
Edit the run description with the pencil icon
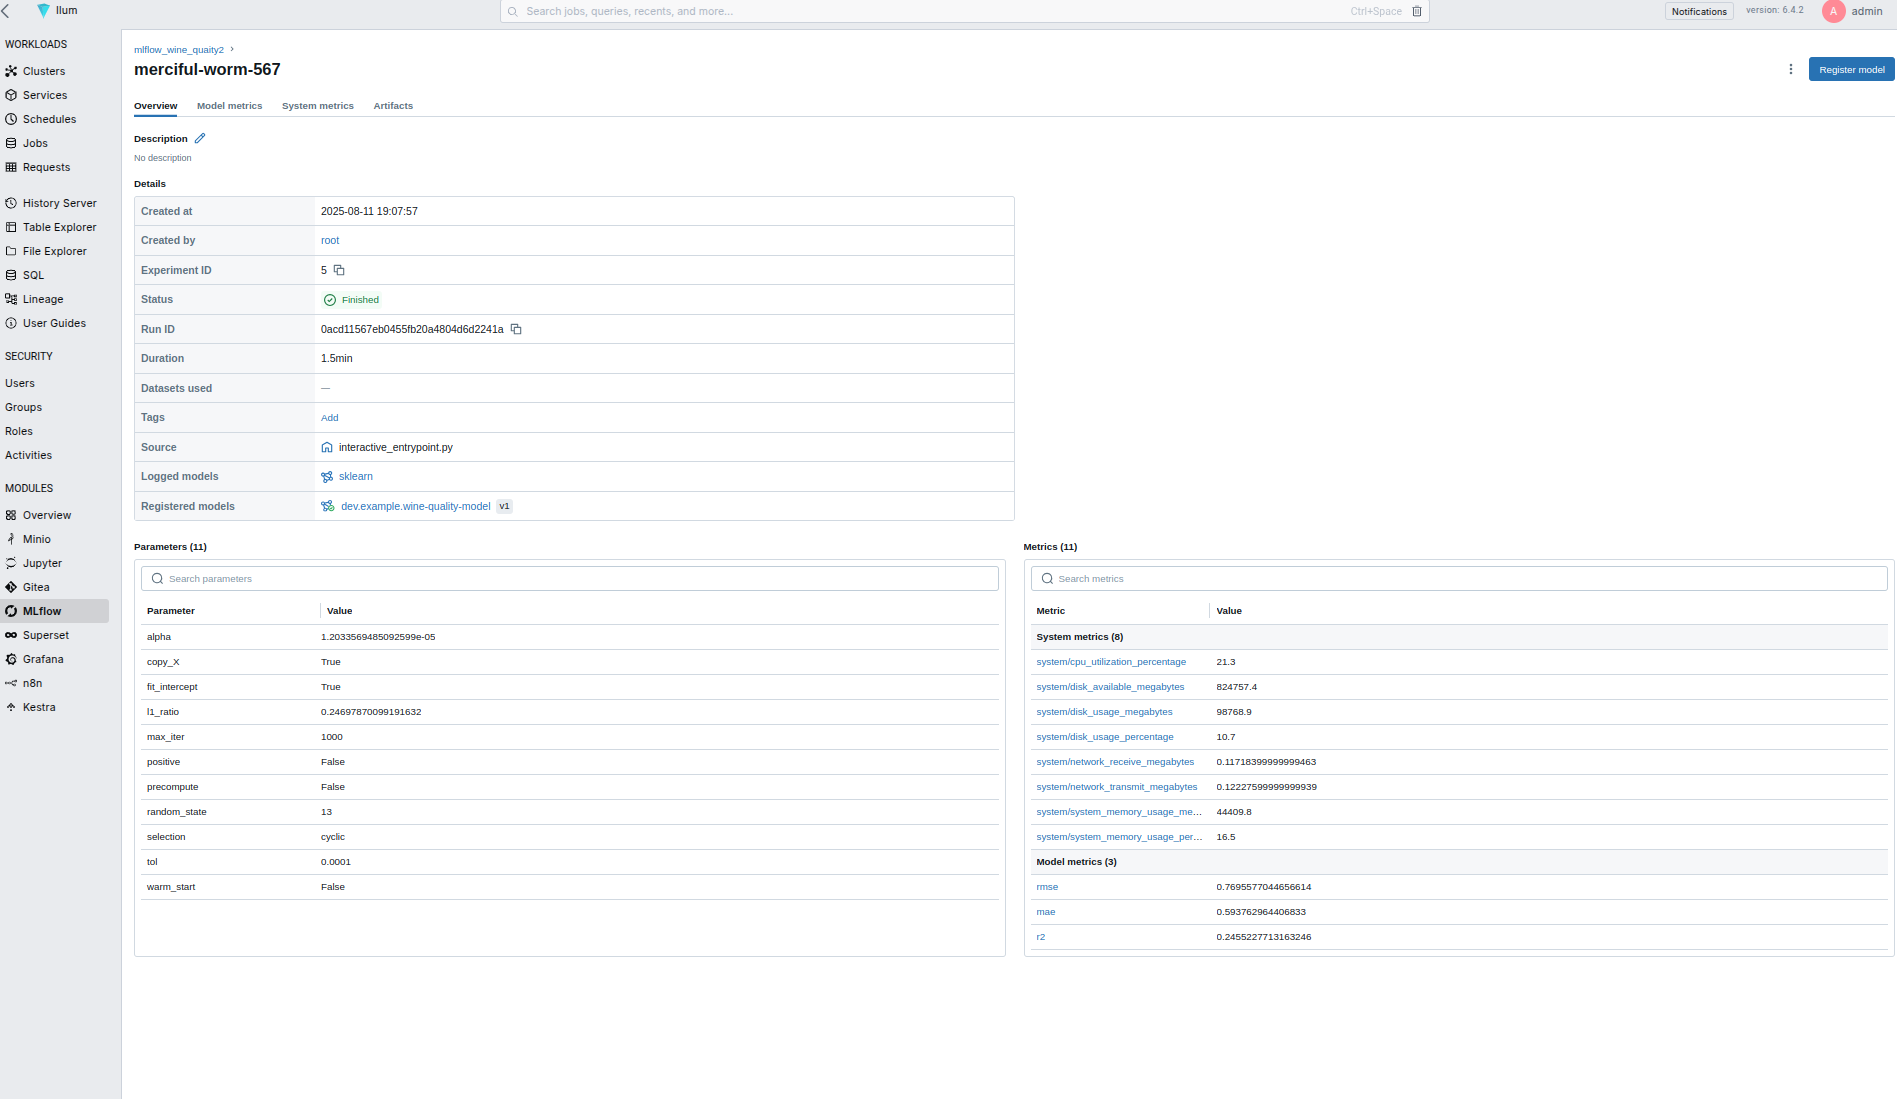(200, 138)
